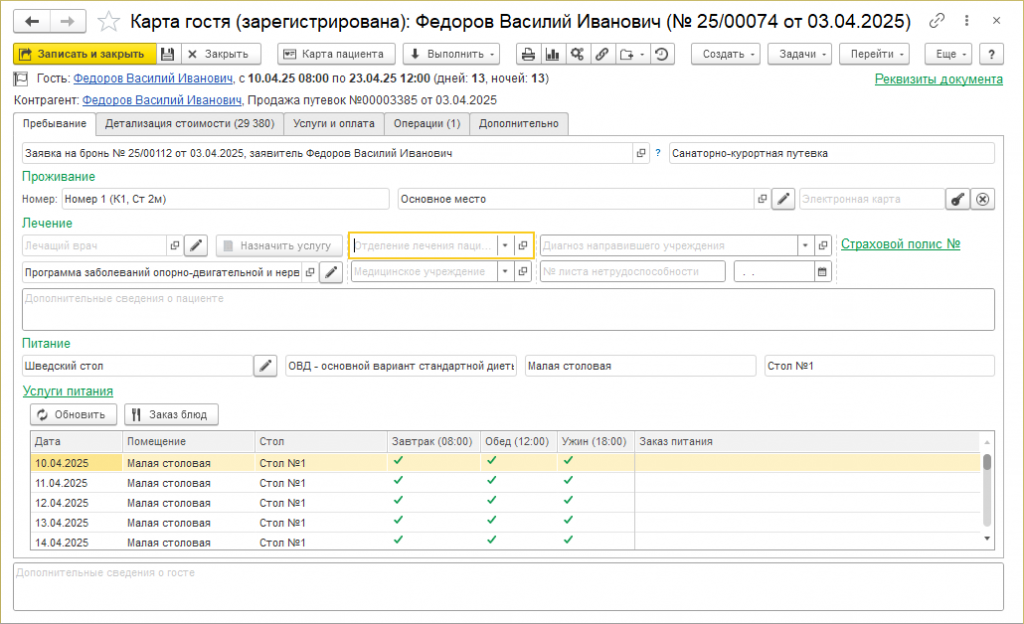Edit accommodation with the pencil after Основное место
1024x624 pixels.
coord(783,199)
